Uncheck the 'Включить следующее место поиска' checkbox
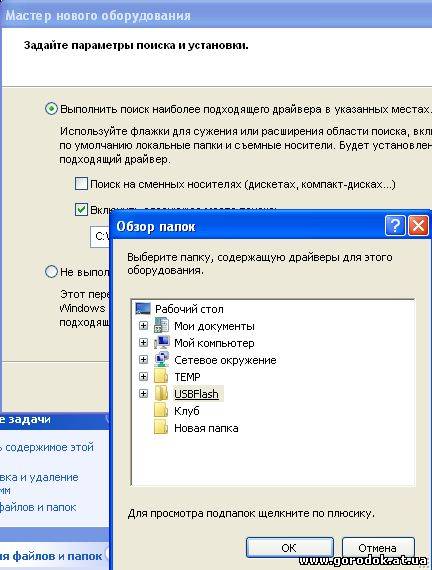Image resolution: width=432 pixels, height=570 pixels. point(81,209)
